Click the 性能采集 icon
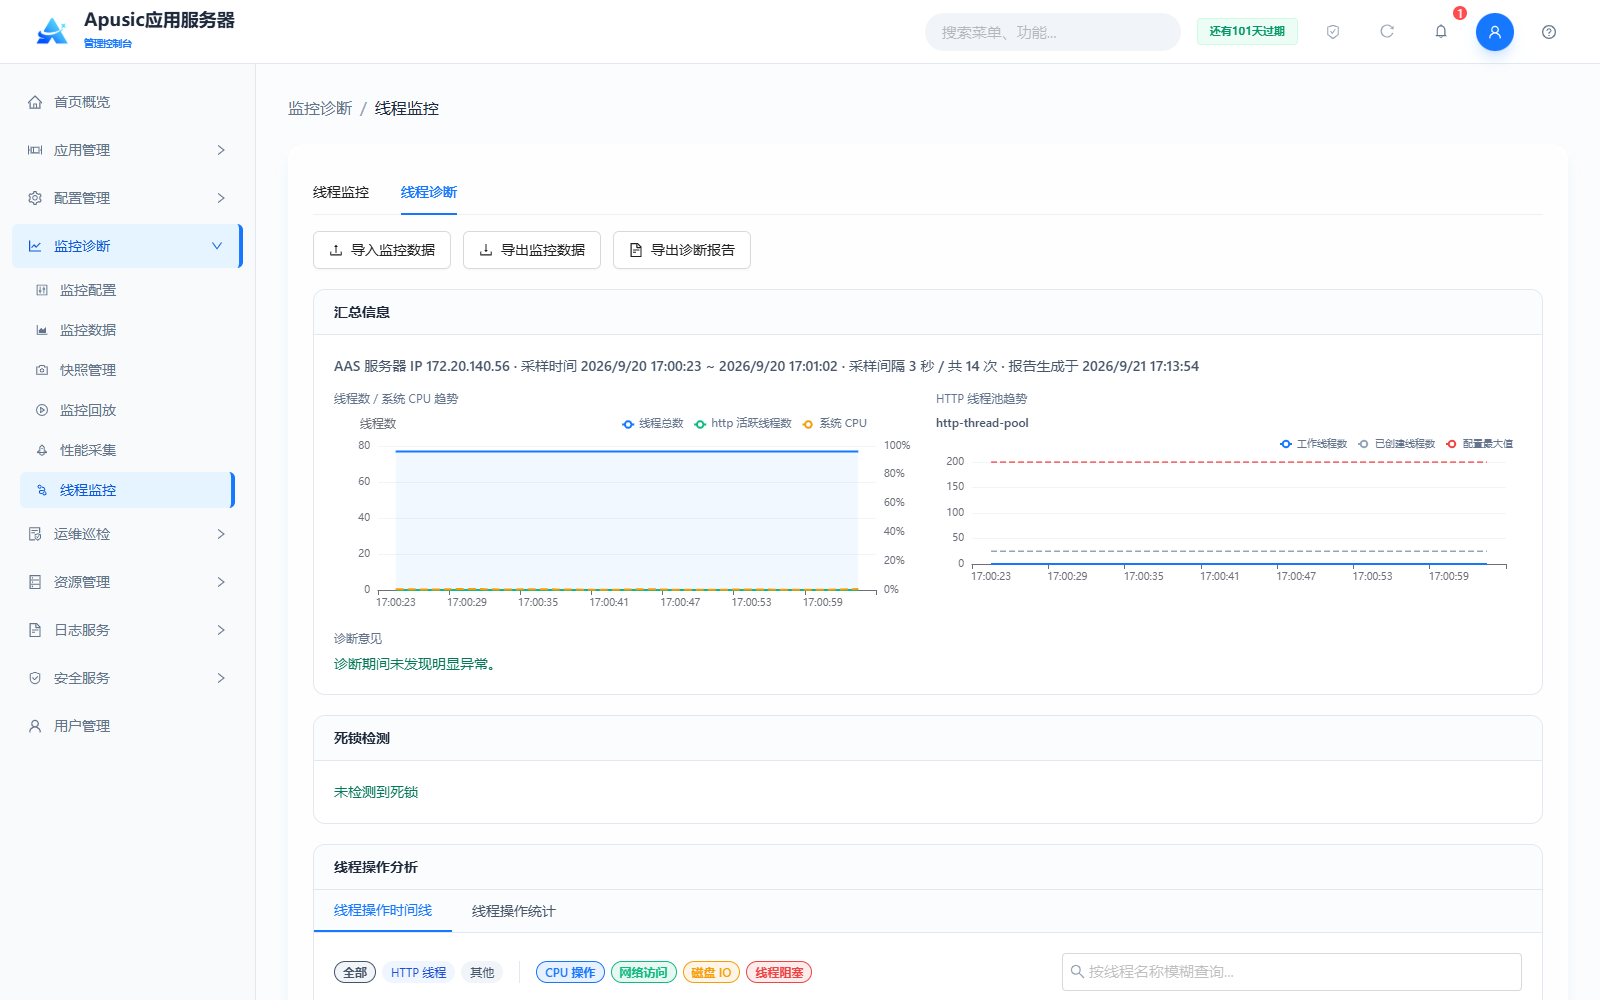 tap(42, 450)
